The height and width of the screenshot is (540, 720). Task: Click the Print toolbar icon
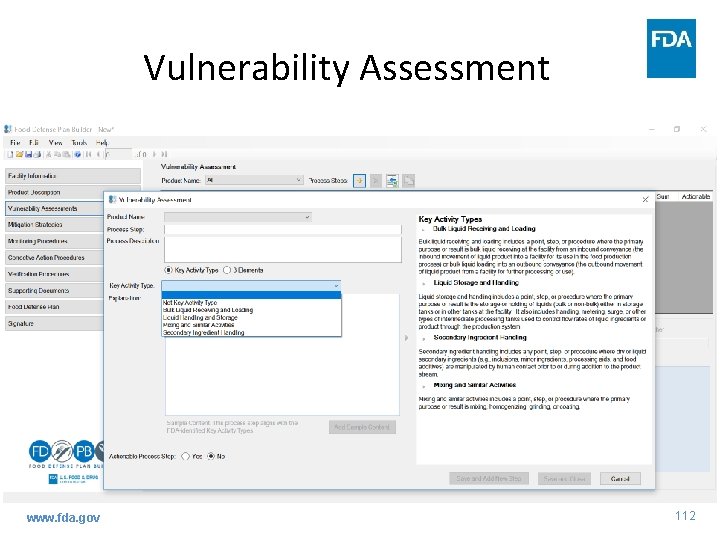(x=37, y=155)
